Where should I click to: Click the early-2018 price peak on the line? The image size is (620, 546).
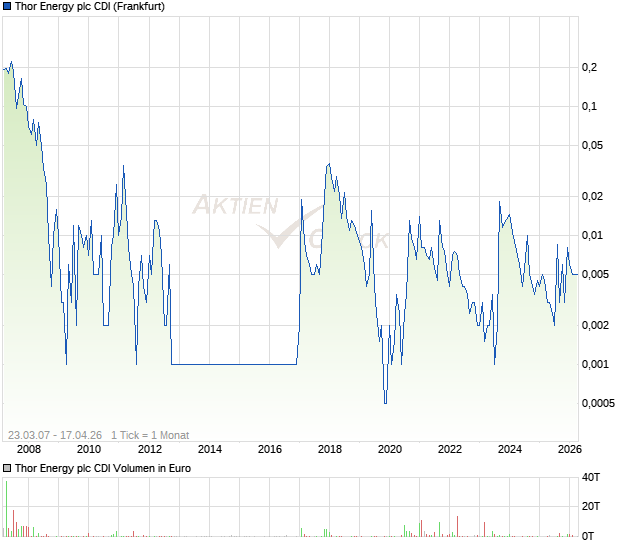[329, 164]
